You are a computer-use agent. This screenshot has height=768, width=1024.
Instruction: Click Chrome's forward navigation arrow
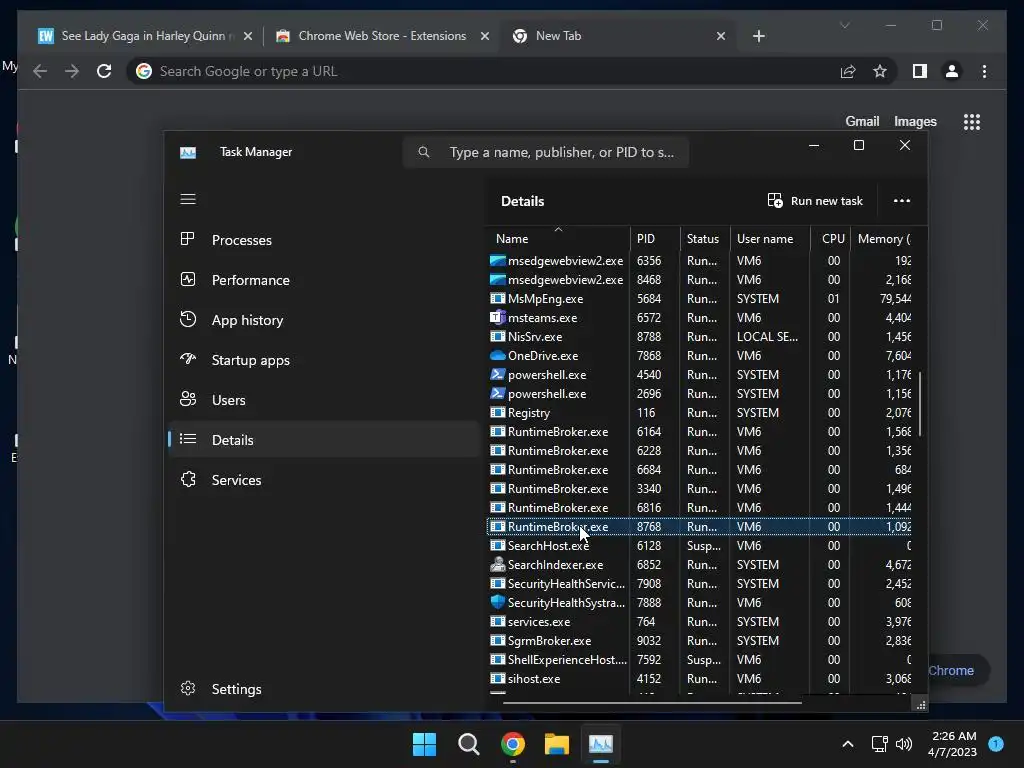pos(72,71)
